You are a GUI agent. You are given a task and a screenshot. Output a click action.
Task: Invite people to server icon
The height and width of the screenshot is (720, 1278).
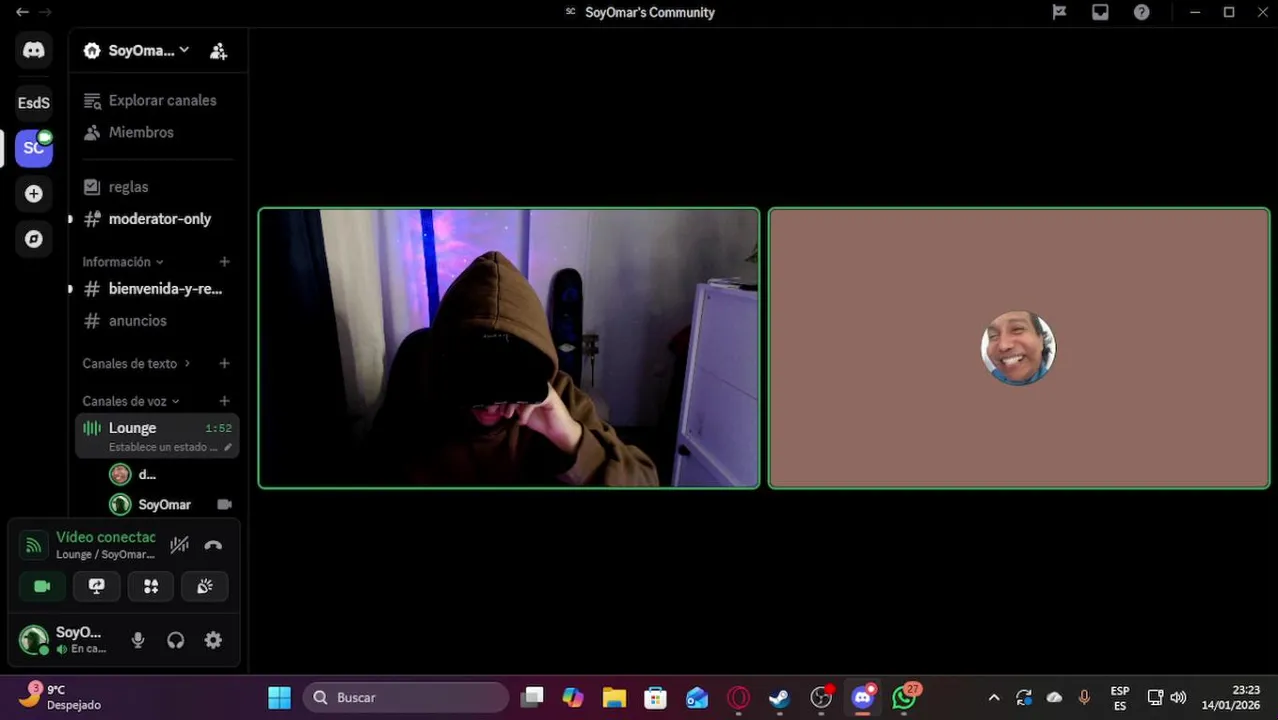tap(218, 51)
